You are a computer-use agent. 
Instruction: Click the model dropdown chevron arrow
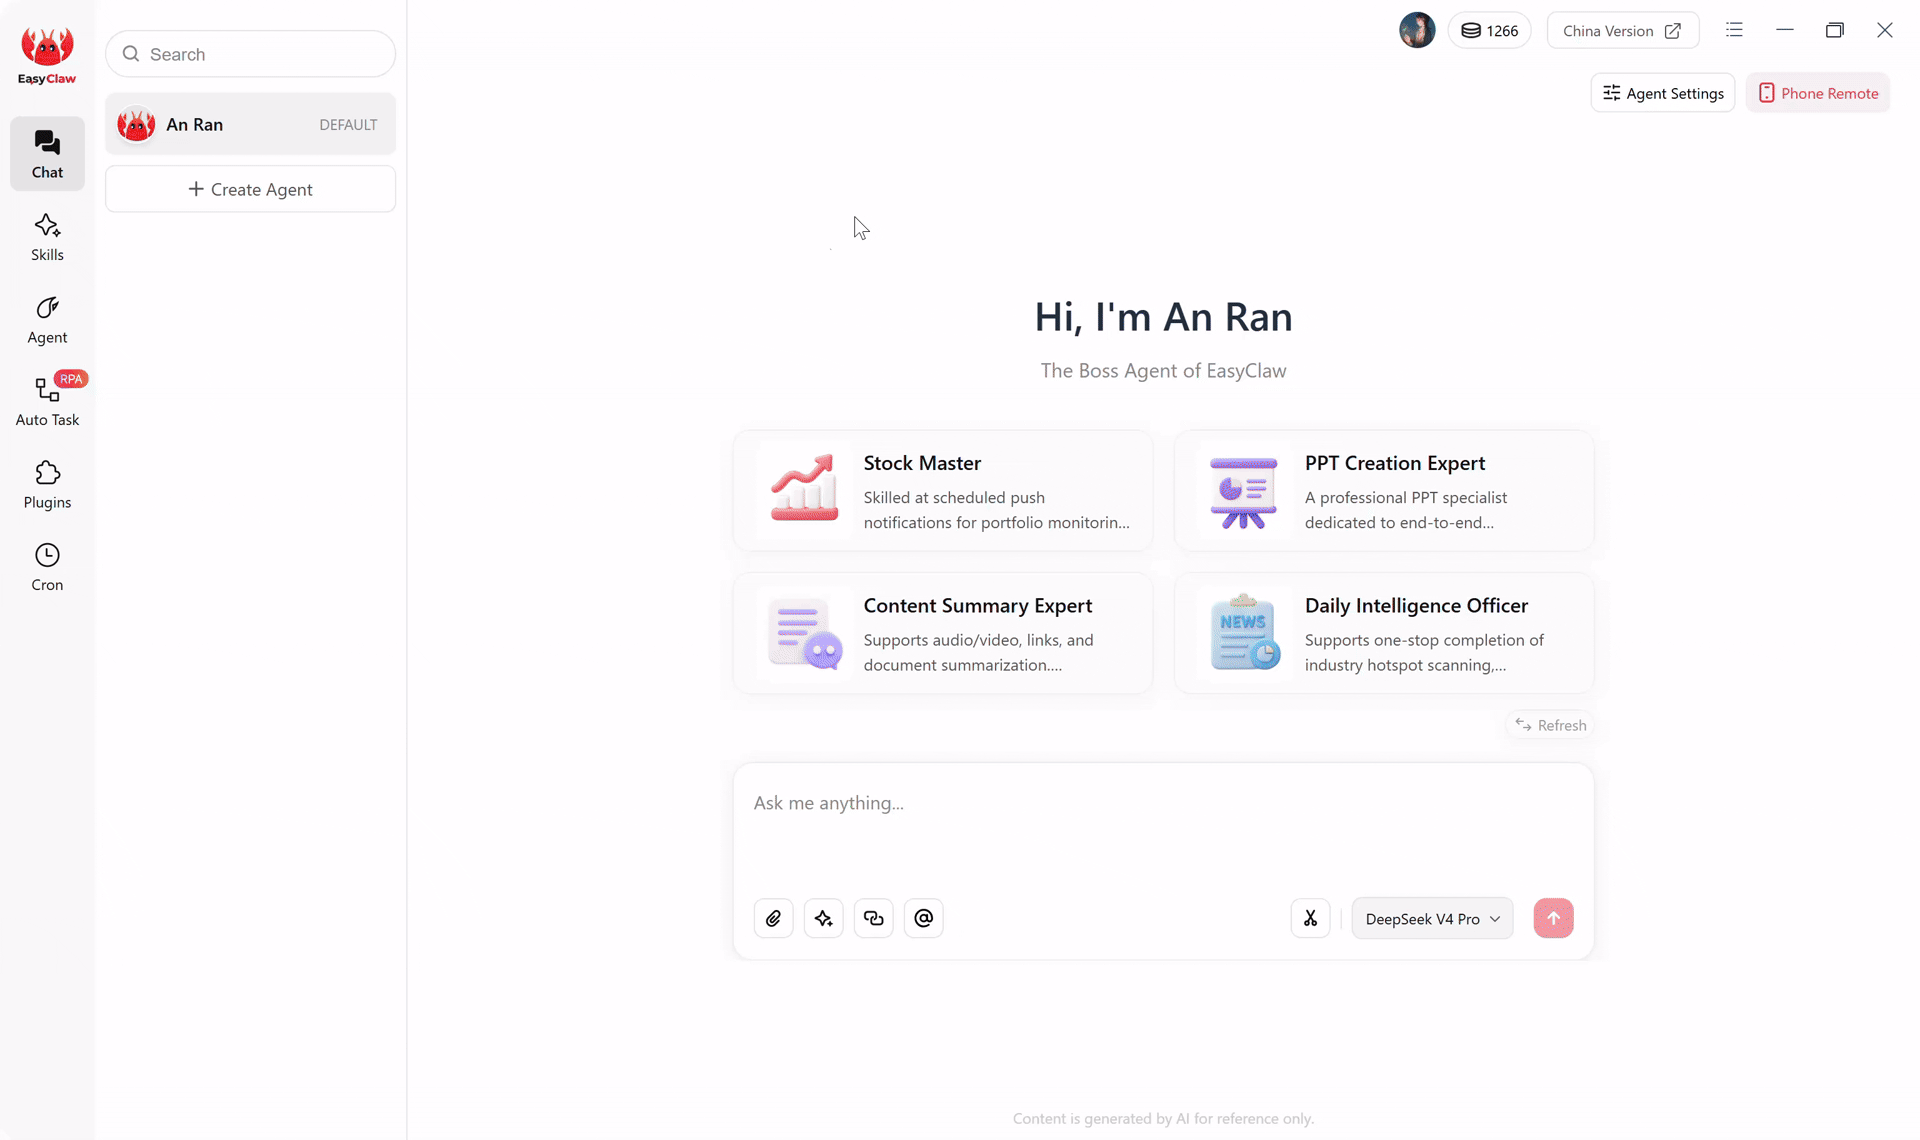[1495, 919]
